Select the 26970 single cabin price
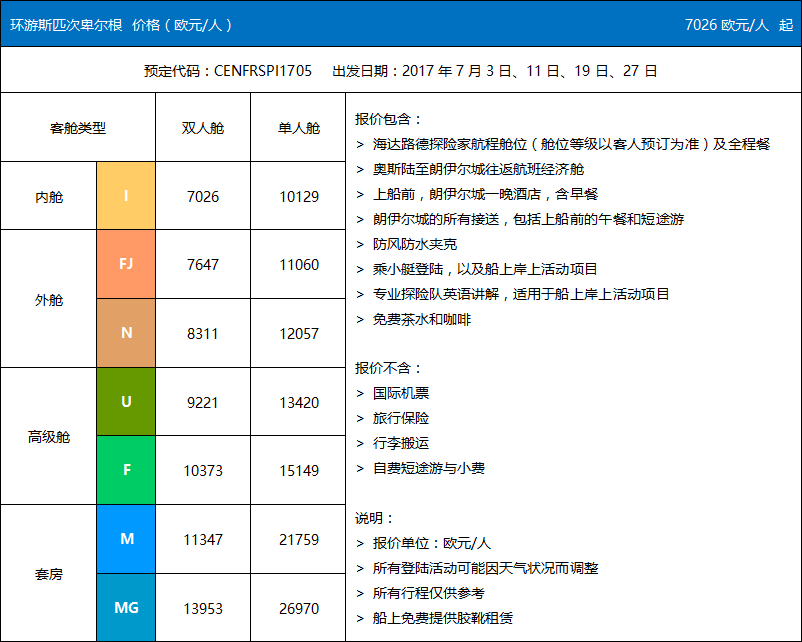802x642 pixels. 298,608
